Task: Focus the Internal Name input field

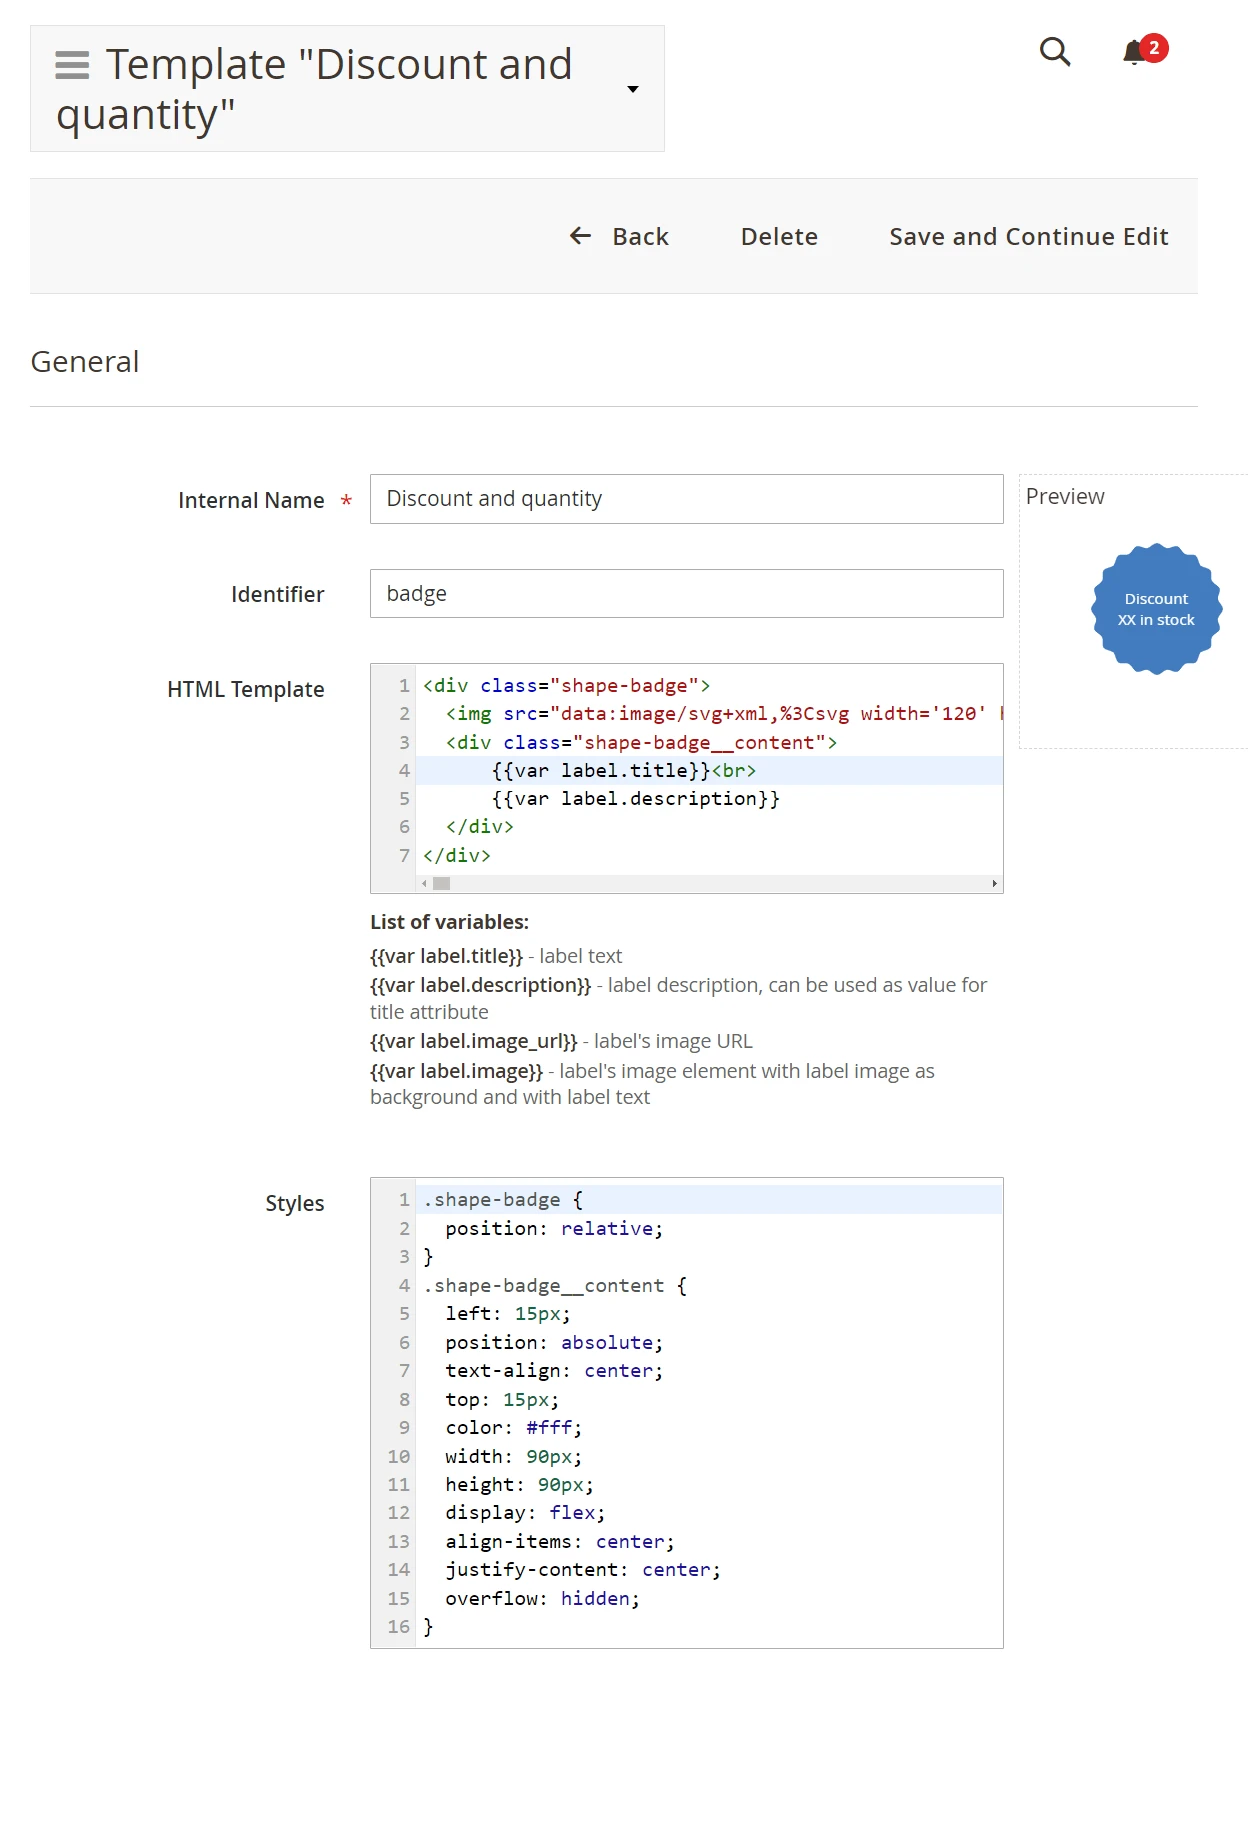Action: tap(686, 499)
